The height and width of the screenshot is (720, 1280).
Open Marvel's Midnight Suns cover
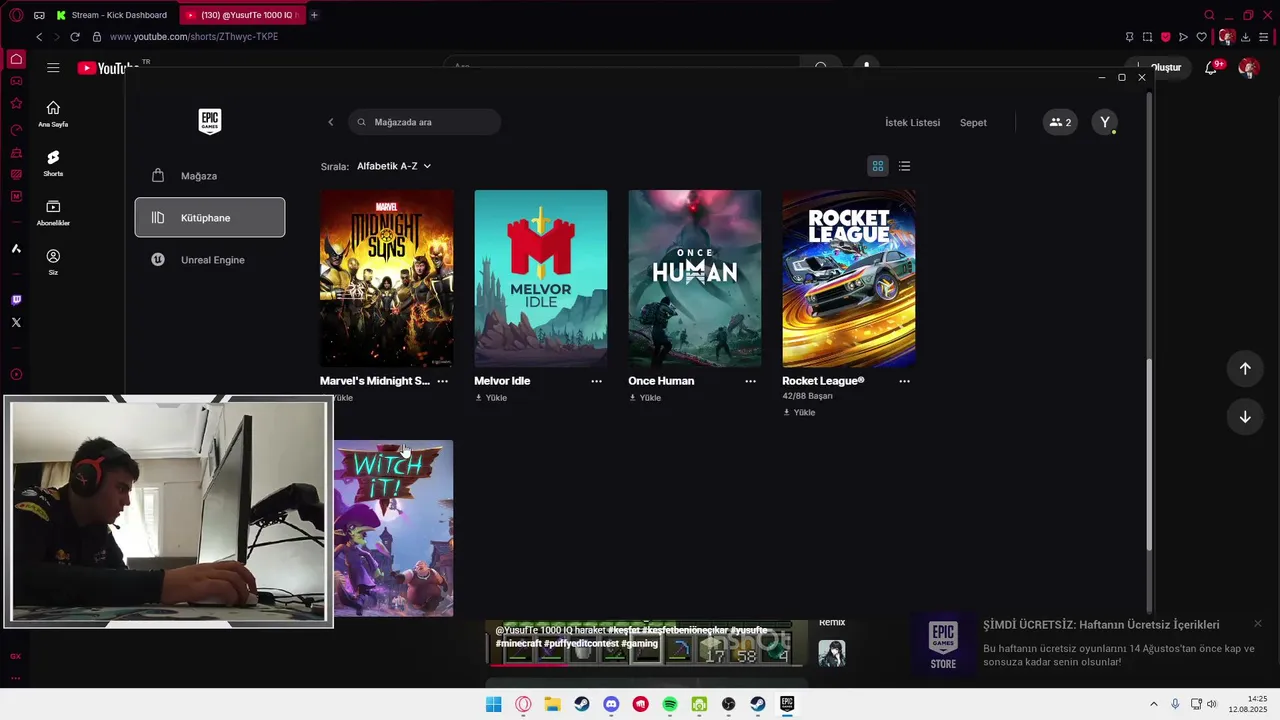[387, 279]
